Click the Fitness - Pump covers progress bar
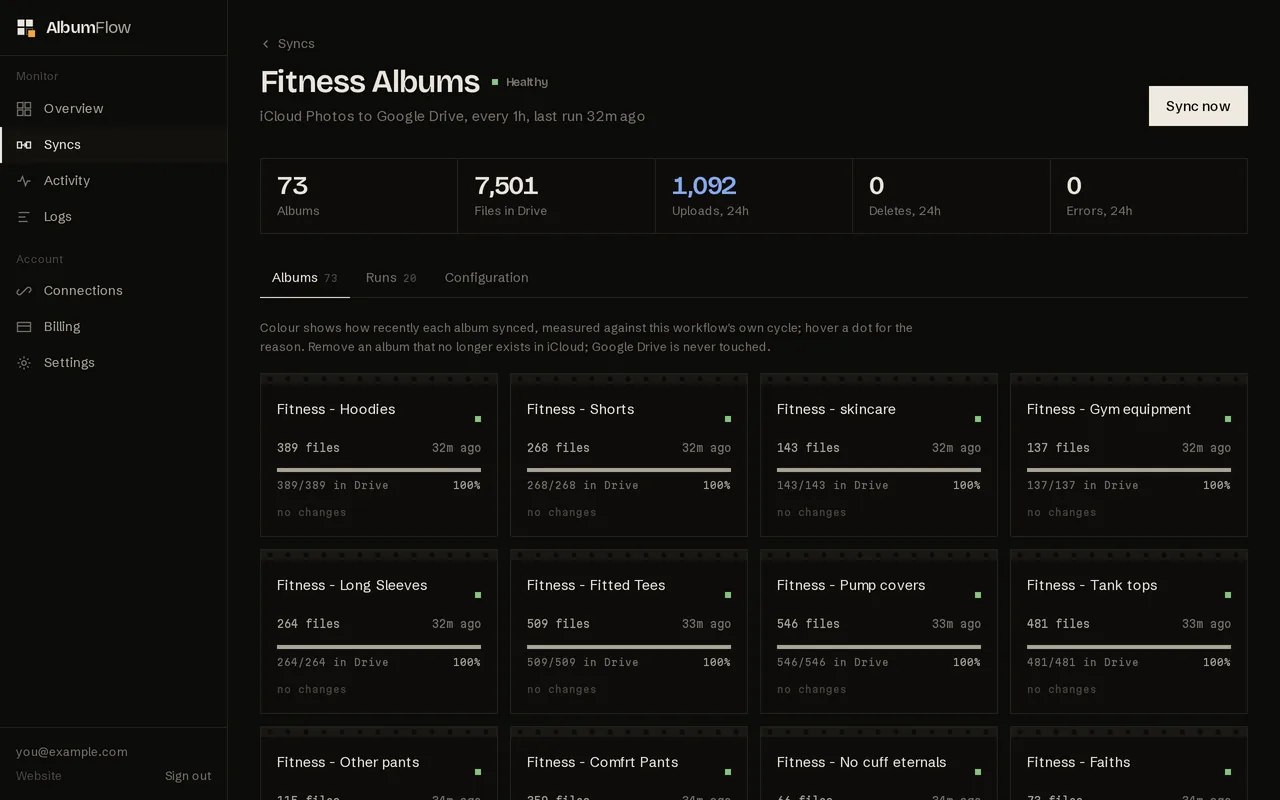1280x800 pixels. click(x=879, y=646)
